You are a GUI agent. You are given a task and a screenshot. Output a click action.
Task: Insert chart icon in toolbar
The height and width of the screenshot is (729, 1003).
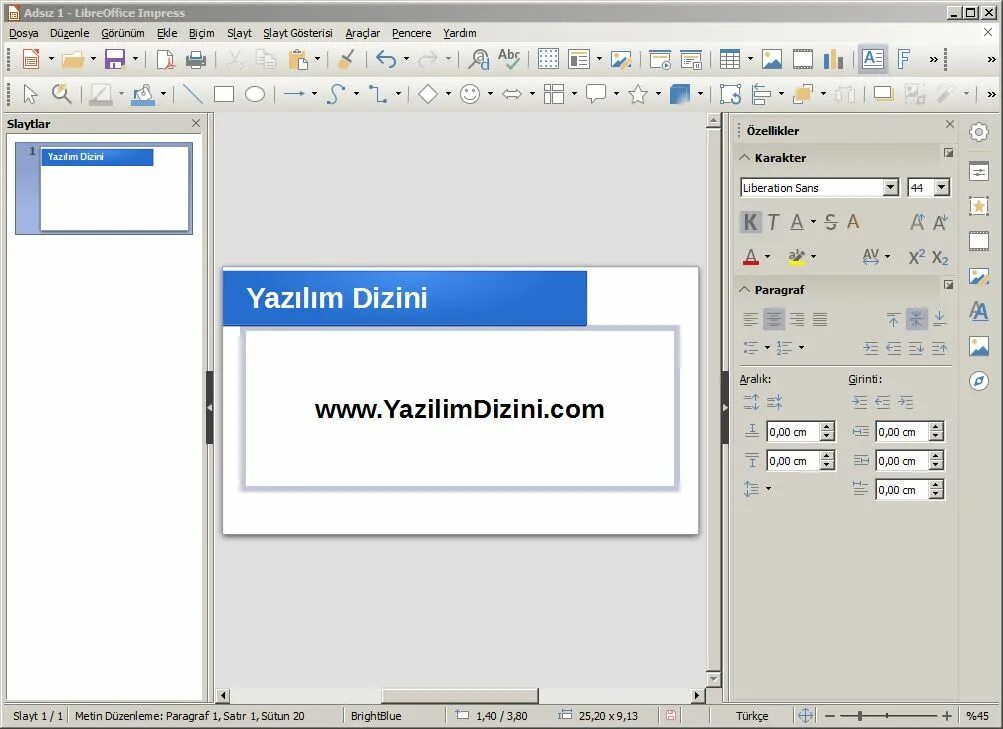click(x=833, y=59)
